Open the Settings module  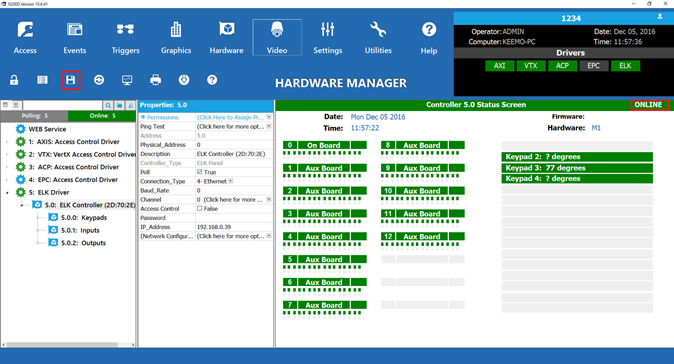[328, 38]
